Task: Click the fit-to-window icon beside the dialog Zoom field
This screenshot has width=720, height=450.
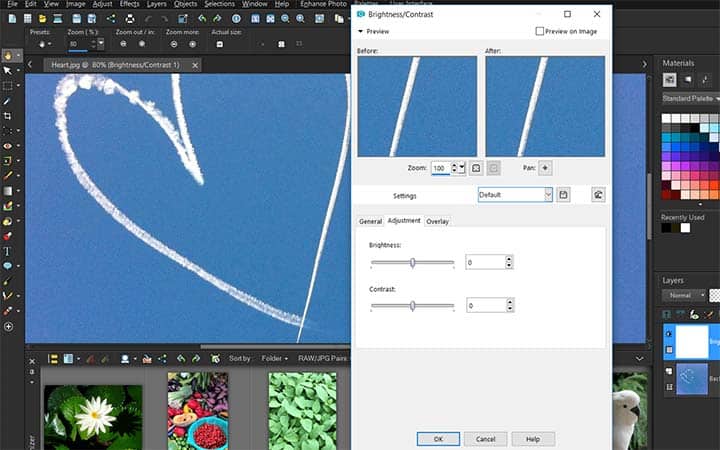Action: coord(476,169)
